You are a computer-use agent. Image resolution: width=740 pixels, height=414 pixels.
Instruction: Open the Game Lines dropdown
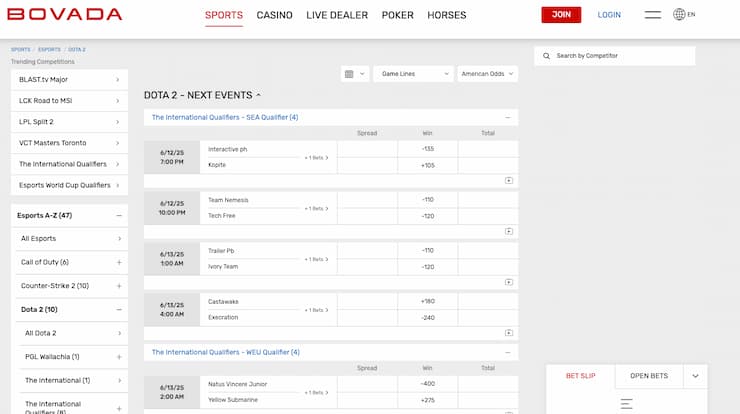pos(413,74)
